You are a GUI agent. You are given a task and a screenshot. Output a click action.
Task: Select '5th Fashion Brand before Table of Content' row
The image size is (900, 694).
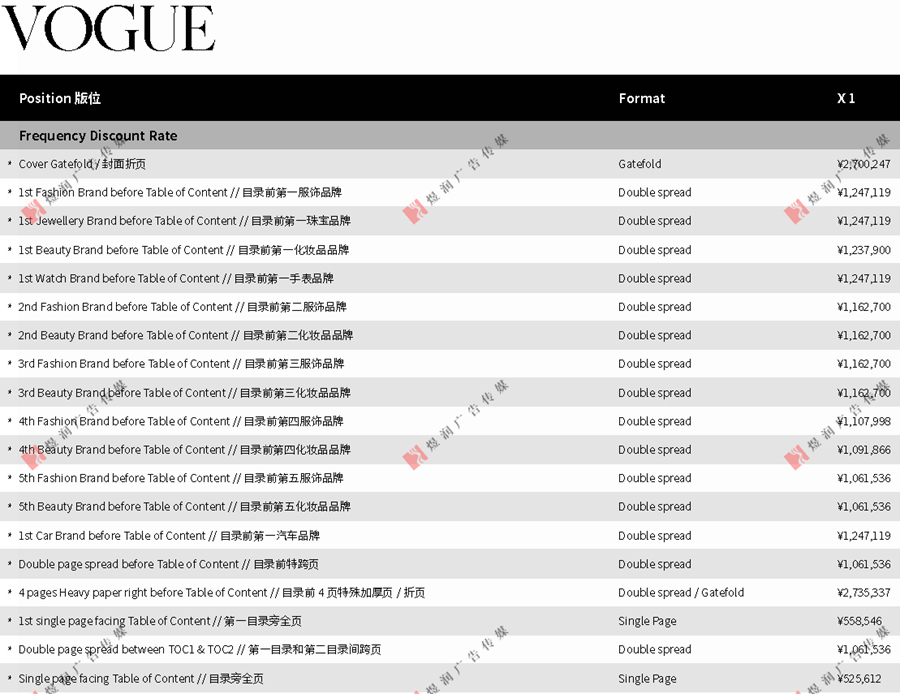pyautogui.click(x=450, y=478)
